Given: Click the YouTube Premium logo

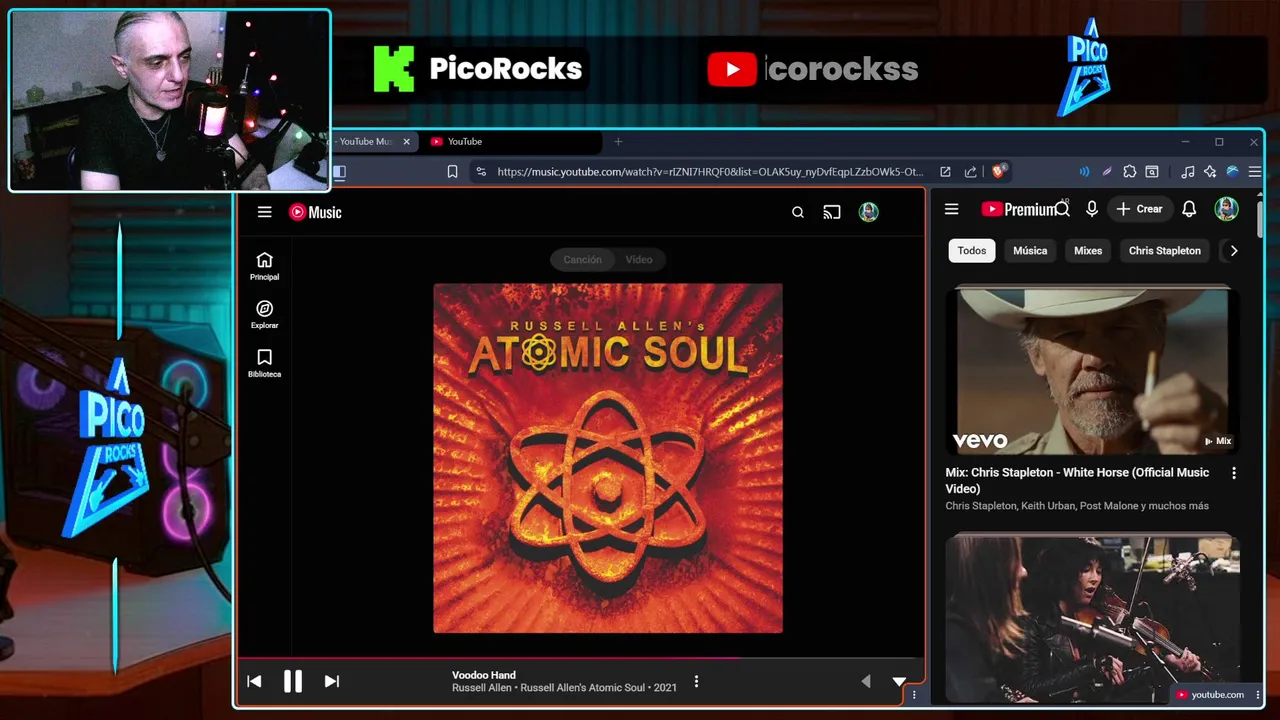Looking at the screenshot, I should [1019, 209].
